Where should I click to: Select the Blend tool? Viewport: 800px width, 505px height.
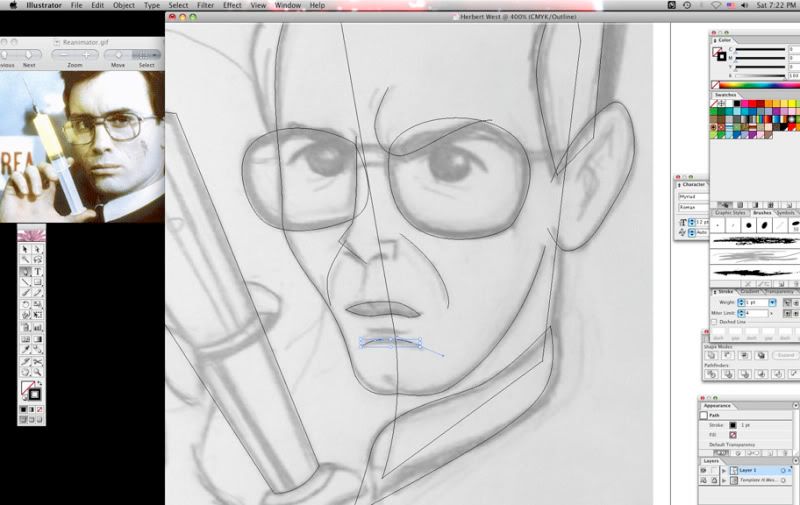[37, 350]
